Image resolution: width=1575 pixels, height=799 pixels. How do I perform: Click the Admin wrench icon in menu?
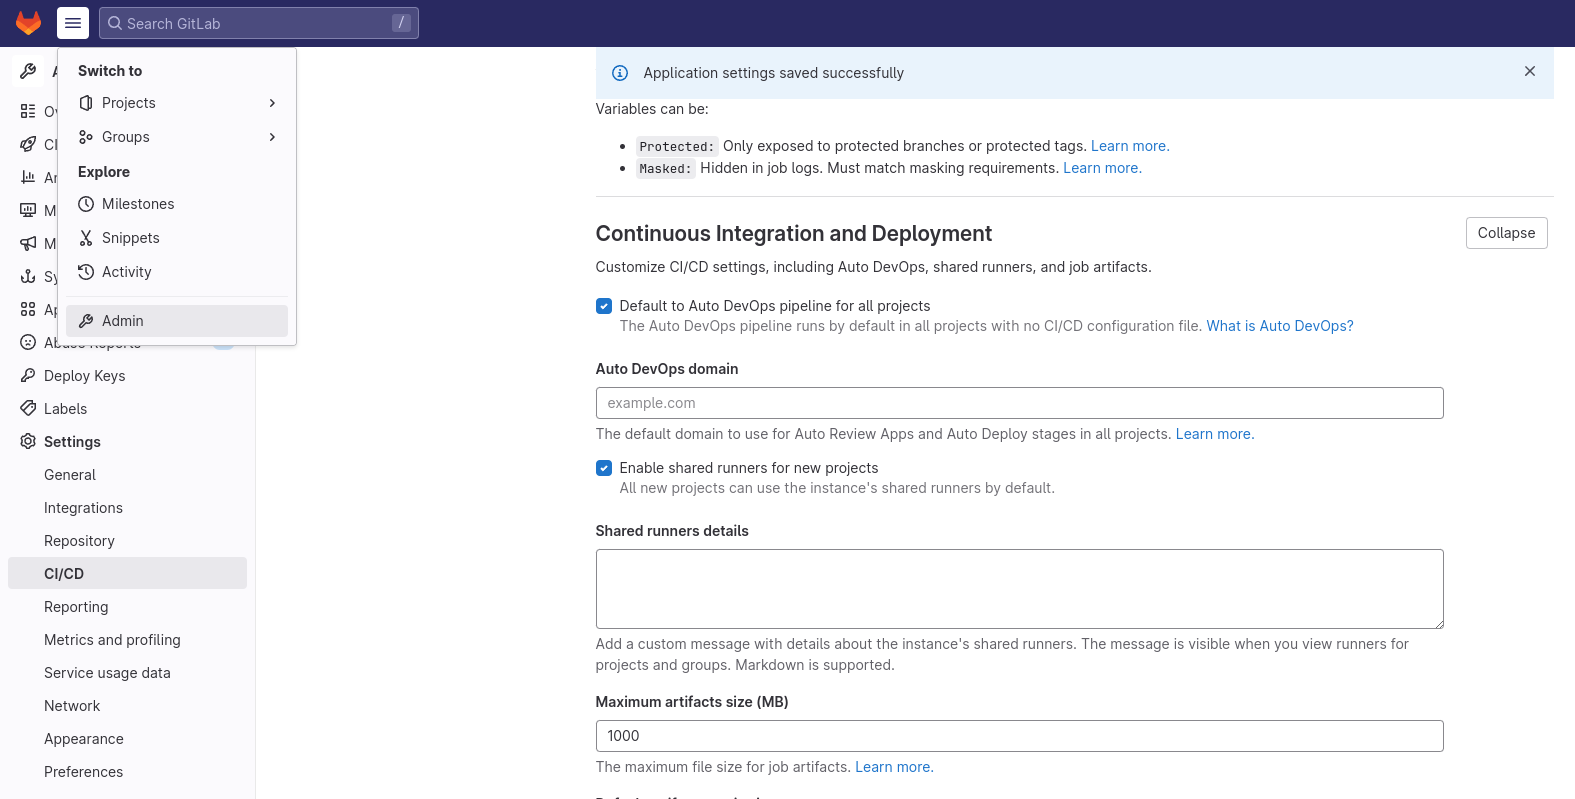[x=86, y=321]
